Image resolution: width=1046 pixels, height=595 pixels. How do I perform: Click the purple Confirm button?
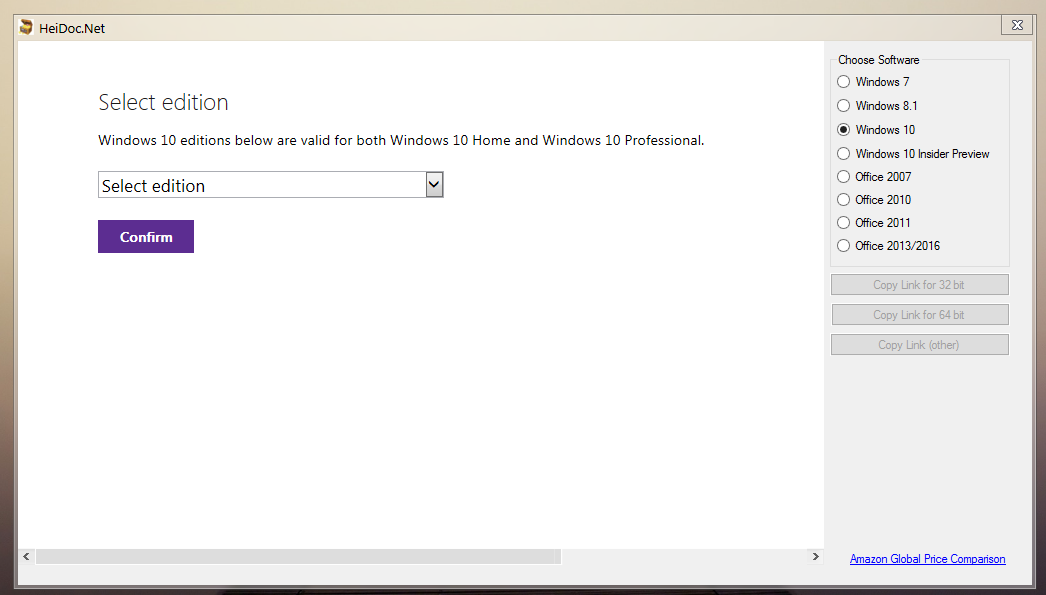point(146,237)
